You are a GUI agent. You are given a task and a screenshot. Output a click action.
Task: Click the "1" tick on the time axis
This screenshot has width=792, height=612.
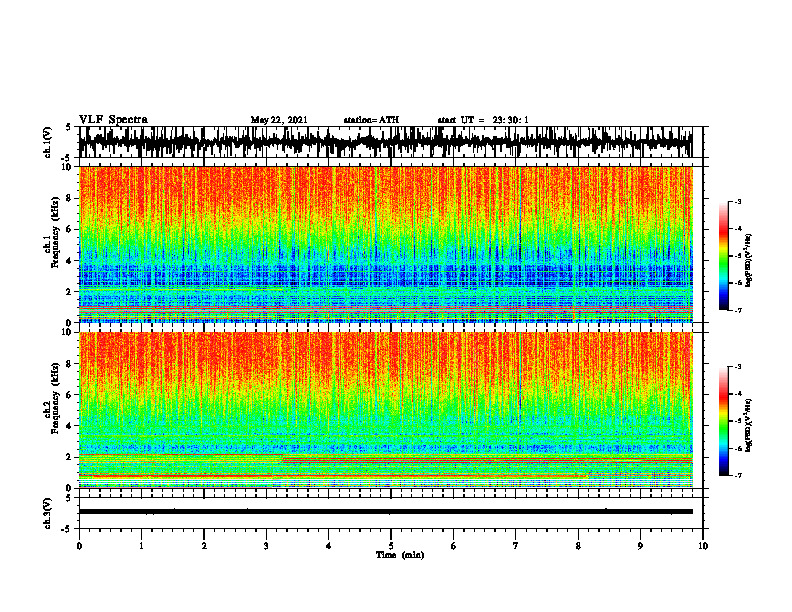pos(141,546)
